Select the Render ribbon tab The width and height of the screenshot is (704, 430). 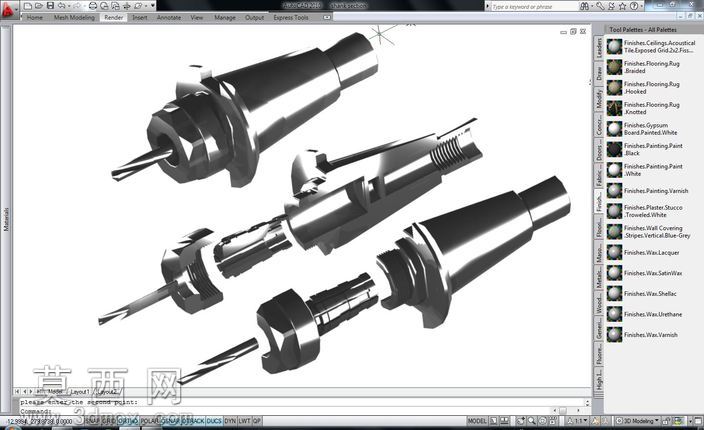pyautogui.click(x=114, y=18)
